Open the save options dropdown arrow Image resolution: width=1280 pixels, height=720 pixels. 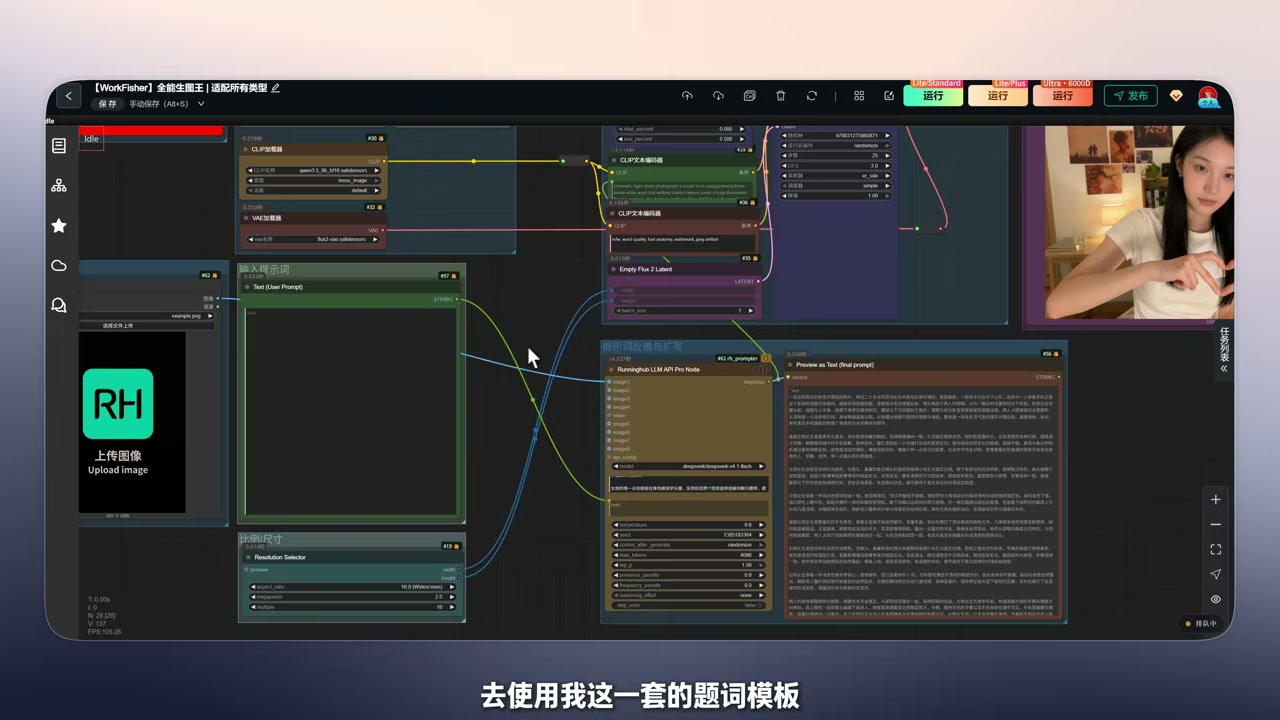click(x=201, y=104)
